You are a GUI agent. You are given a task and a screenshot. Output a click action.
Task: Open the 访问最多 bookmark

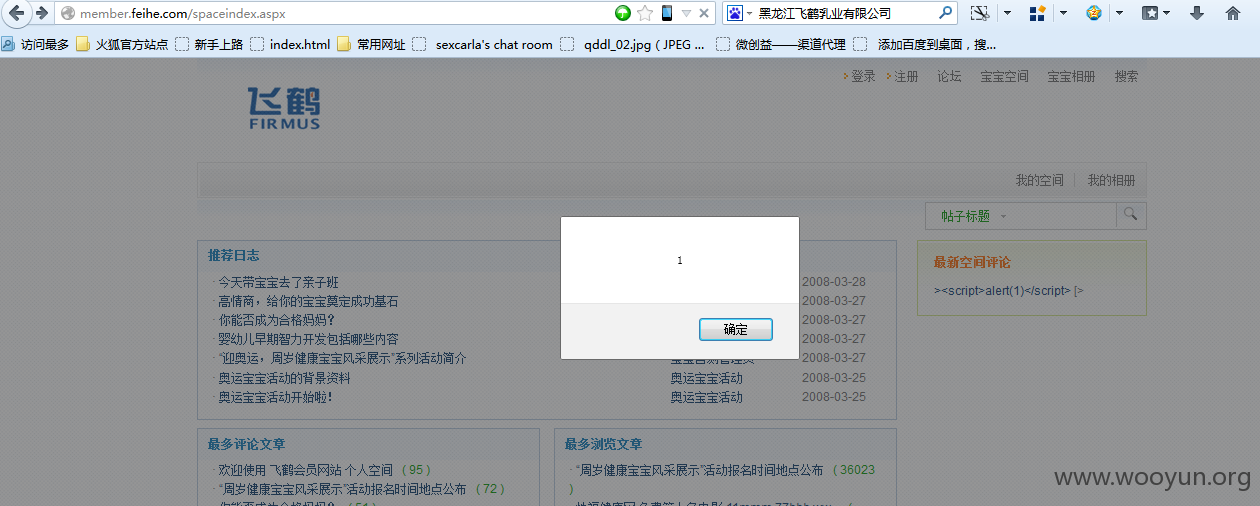[36, 44]
